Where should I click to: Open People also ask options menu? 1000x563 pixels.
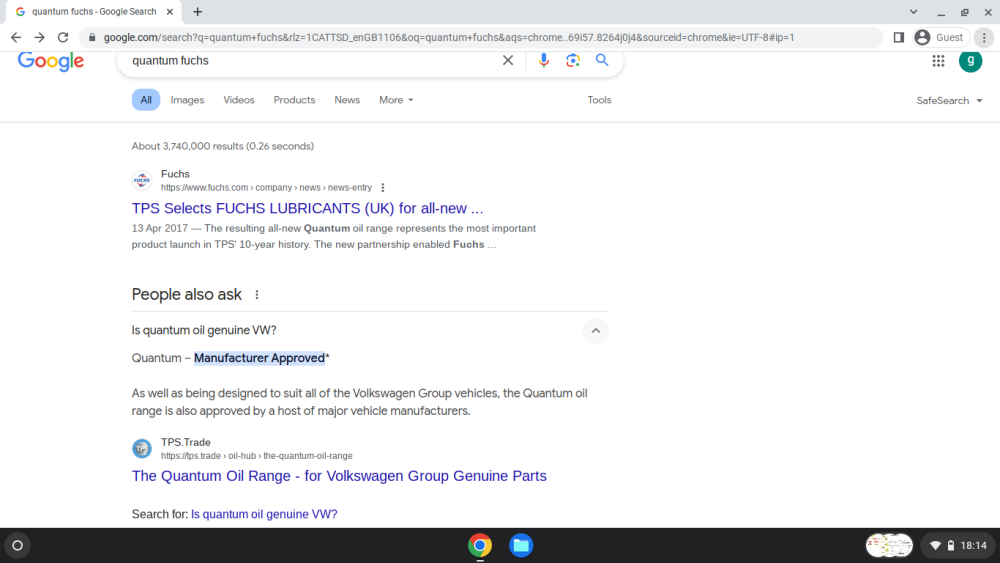coord(257,295)
